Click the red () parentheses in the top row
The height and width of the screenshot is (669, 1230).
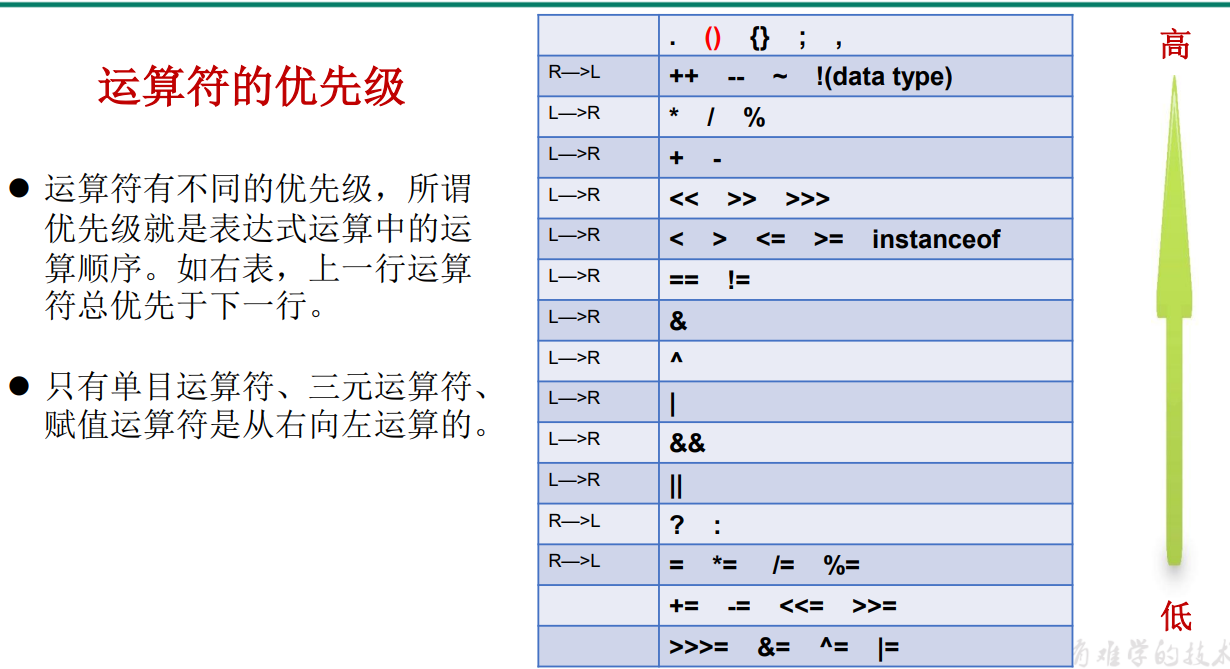pyautogui.click(x=712, y=38)
